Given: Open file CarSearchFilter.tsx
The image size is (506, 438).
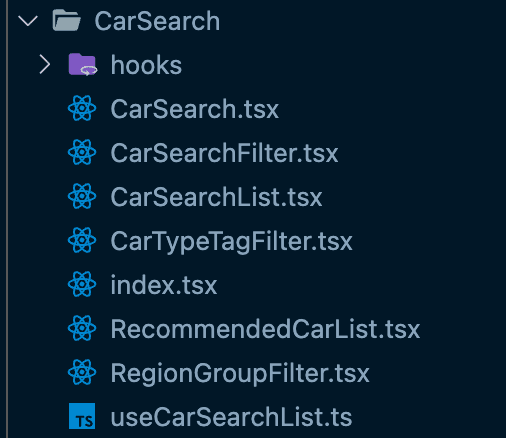Looking at the screenshot, I should [x=224, y=153].
